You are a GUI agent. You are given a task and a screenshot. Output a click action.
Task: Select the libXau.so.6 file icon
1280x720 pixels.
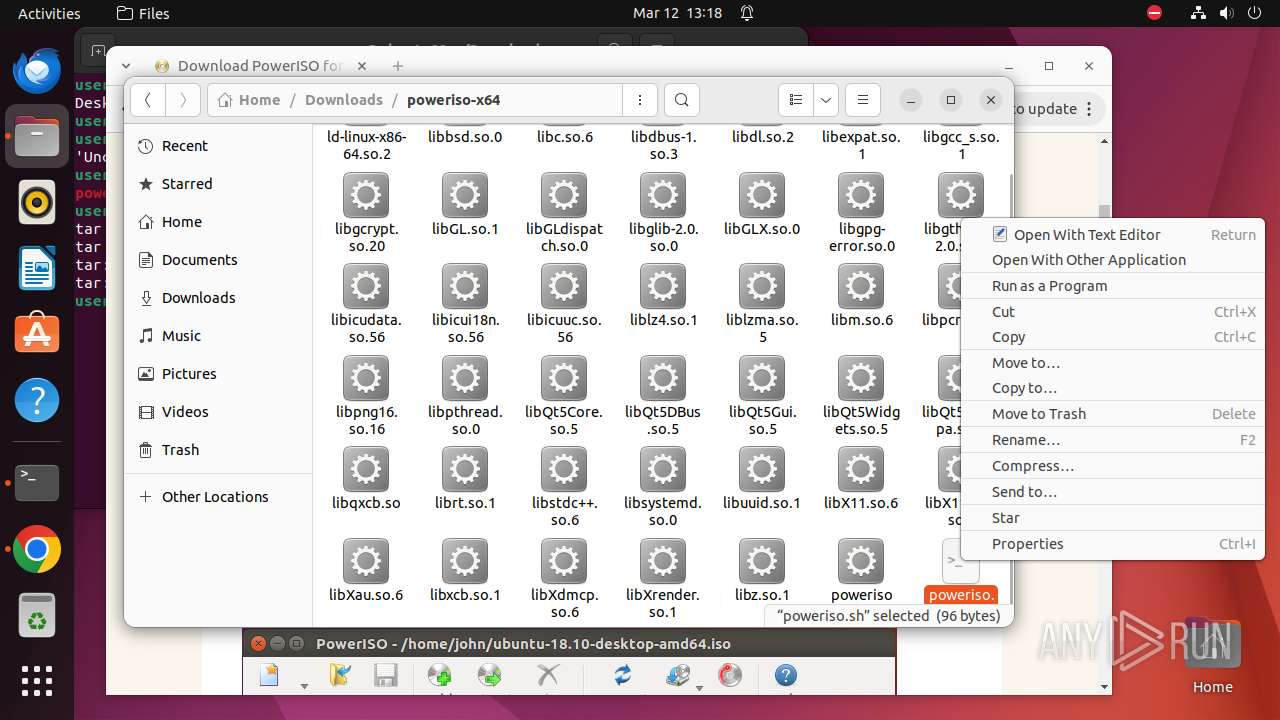pos(366,562)
